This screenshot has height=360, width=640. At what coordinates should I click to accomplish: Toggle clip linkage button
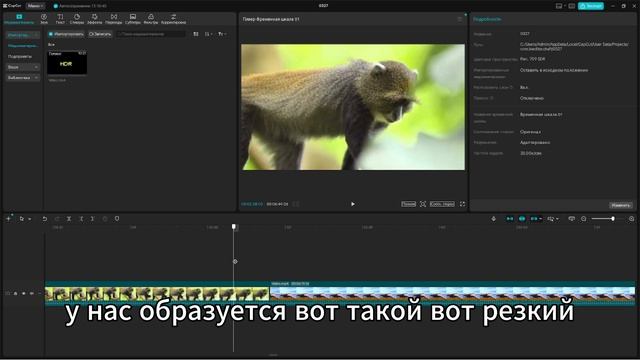(x=534, y=219)
